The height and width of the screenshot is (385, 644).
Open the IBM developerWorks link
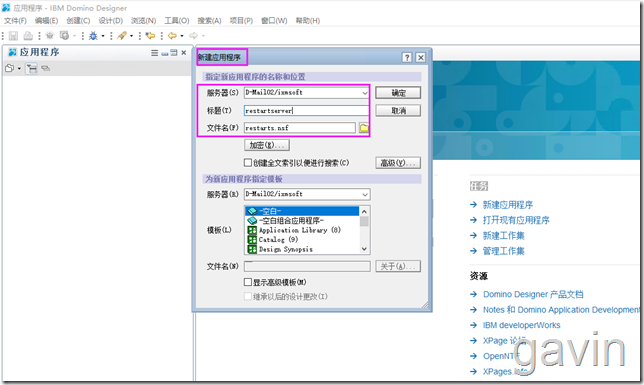tap(521, 325)
